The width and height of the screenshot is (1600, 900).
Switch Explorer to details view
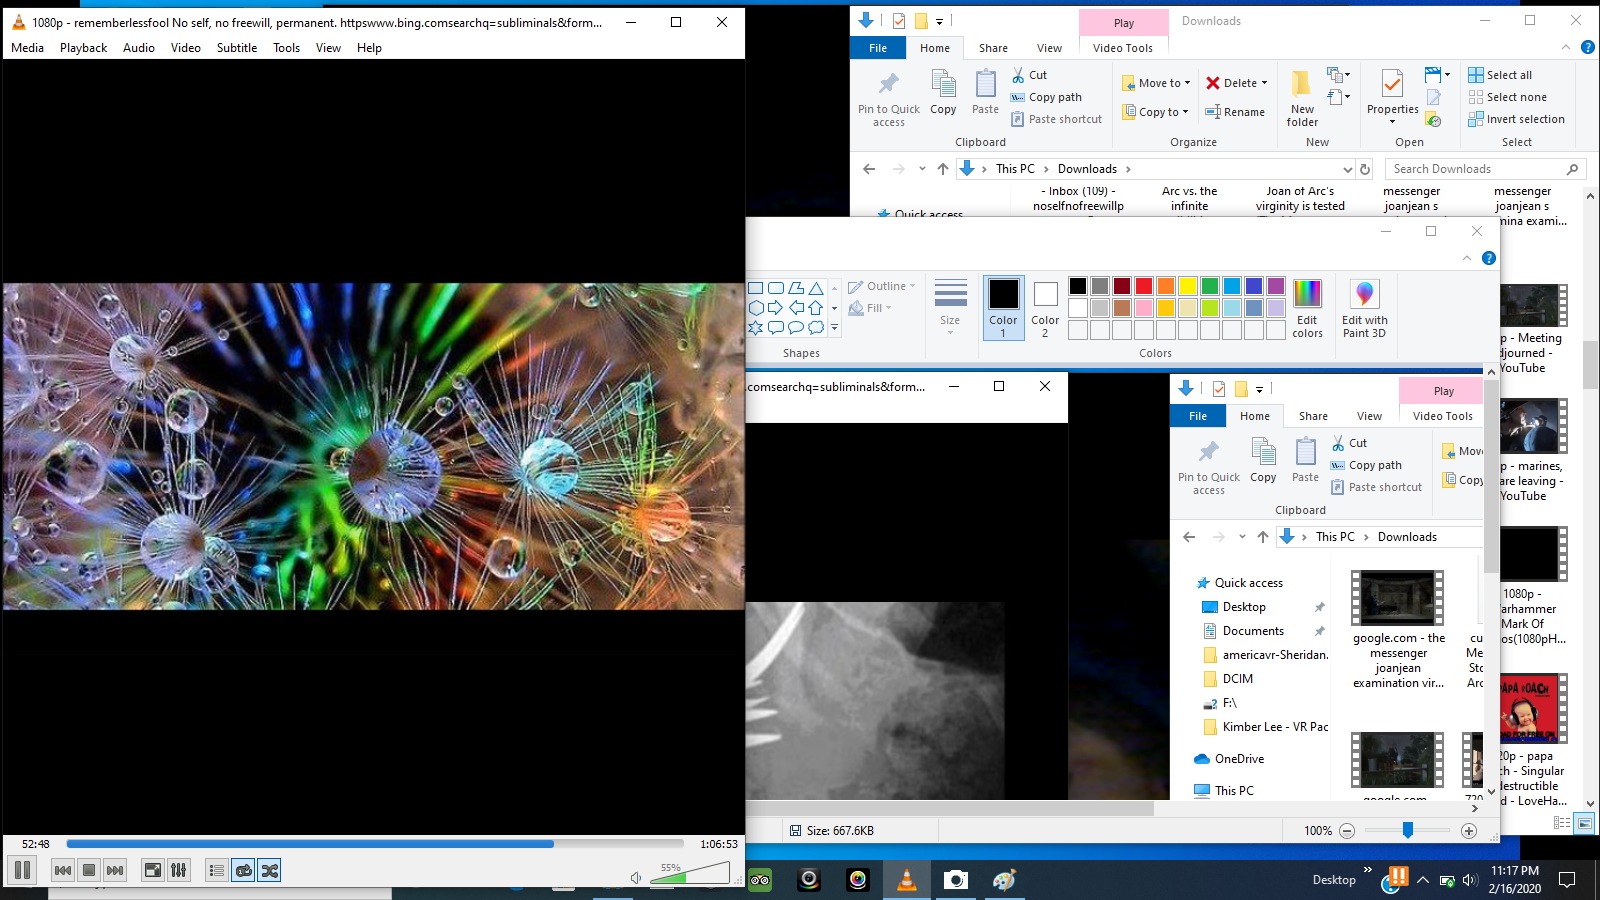tap(1562, 823)
